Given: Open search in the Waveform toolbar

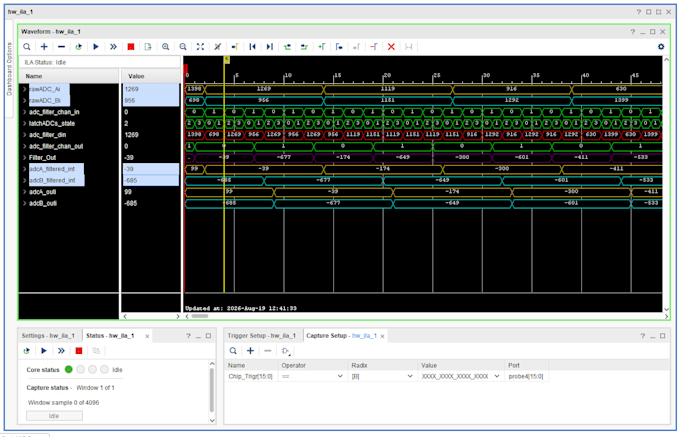Looking at the screenshot, I should 27,47.
